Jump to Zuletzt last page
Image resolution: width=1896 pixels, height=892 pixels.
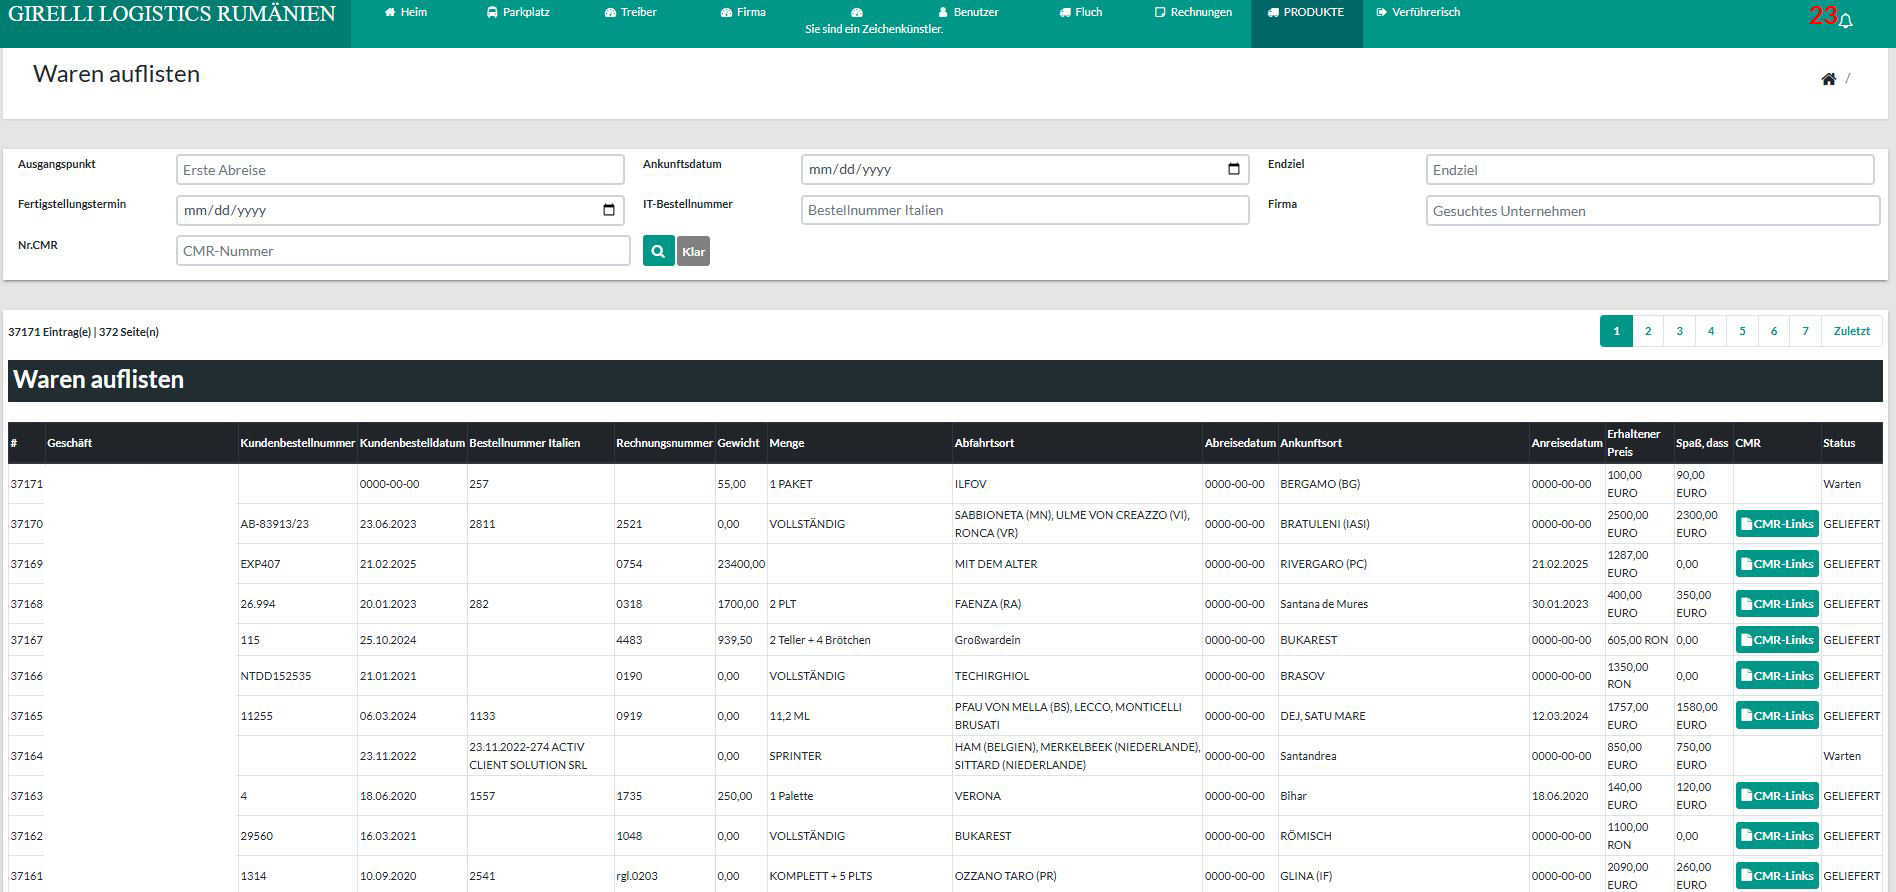tap(1851, 331)
